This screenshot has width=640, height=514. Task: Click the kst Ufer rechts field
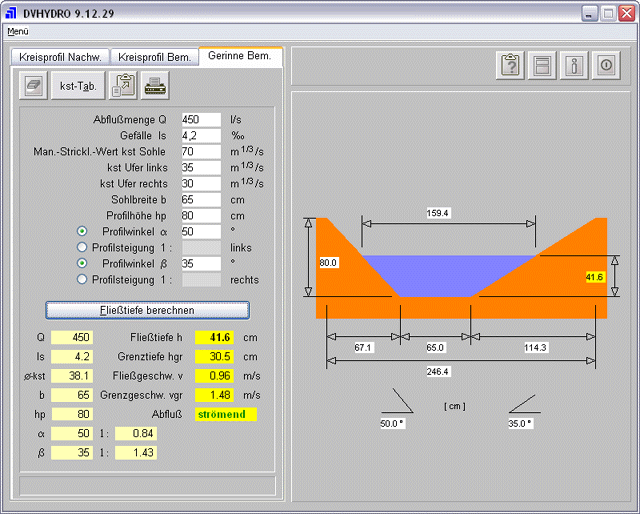[201, 183]
